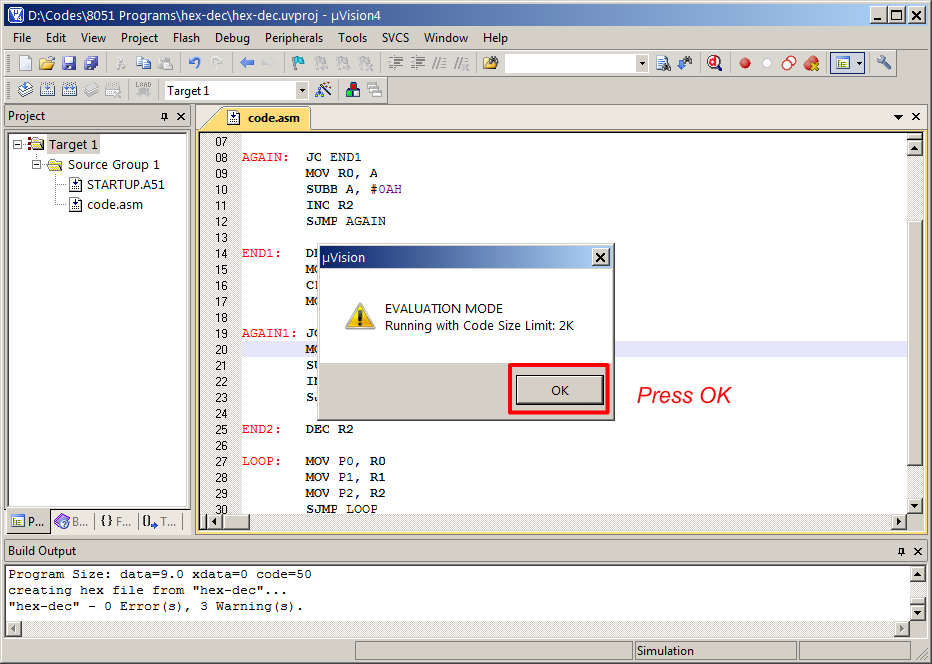Switch to the Functions panel tab

[116, 522]
